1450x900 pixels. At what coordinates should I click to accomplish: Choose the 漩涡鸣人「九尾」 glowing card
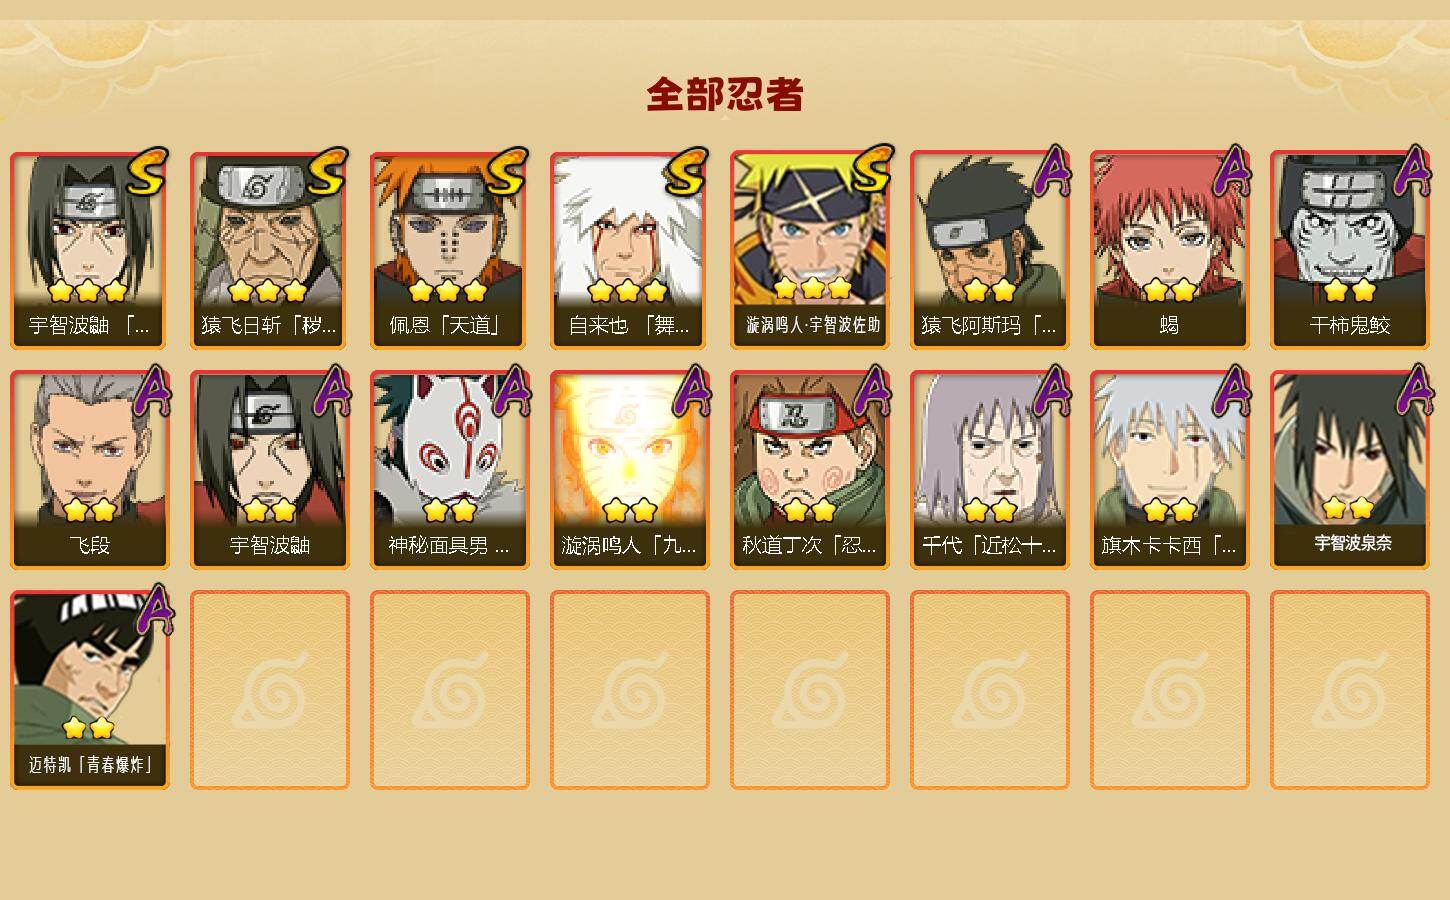click(x=630, y=470)
